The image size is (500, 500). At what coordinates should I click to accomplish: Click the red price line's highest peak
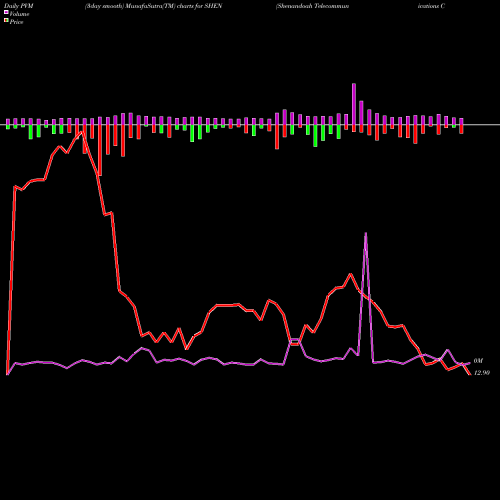(x=81, y=132)
